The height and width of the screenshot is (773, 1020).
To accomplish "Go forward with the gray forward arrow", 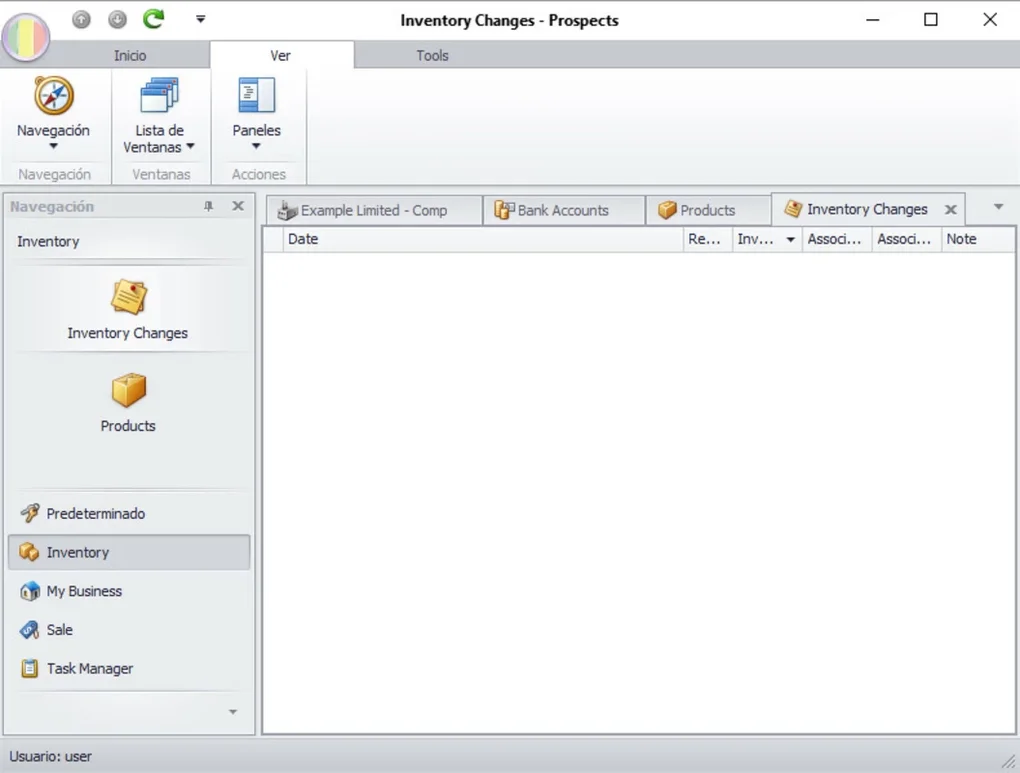I will point(118,20).
